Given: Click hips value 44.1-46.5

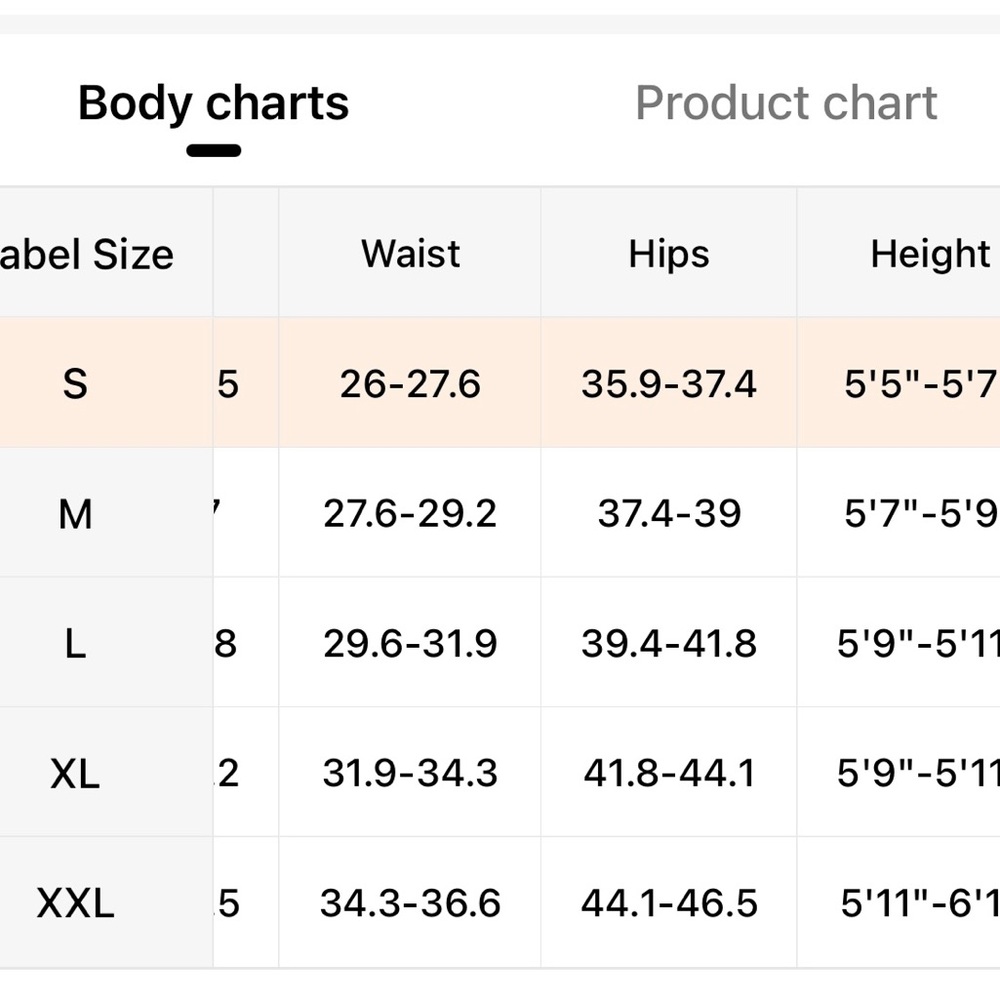Looking at the screenshot, I should (668, 903).
